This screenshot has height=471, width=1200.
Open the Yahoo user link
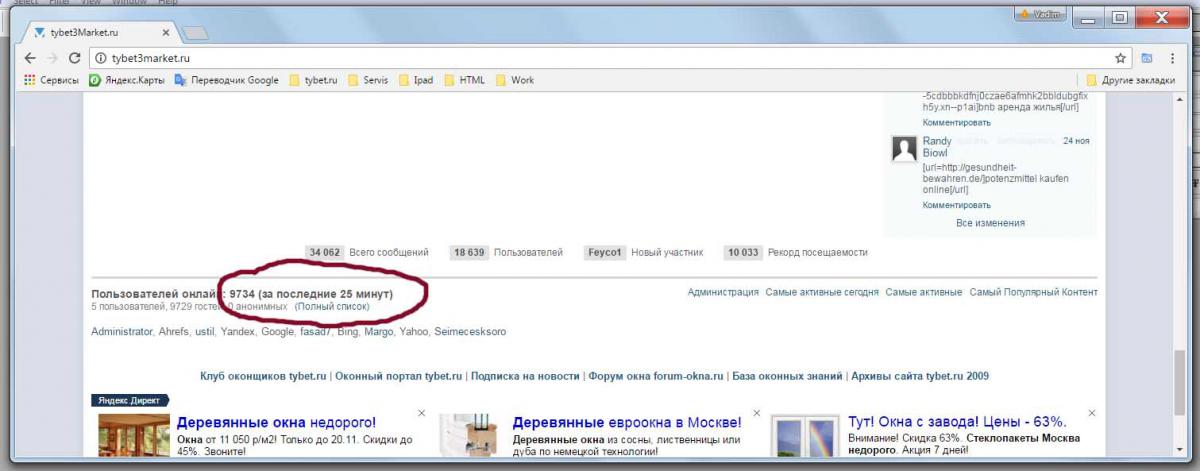413,331
